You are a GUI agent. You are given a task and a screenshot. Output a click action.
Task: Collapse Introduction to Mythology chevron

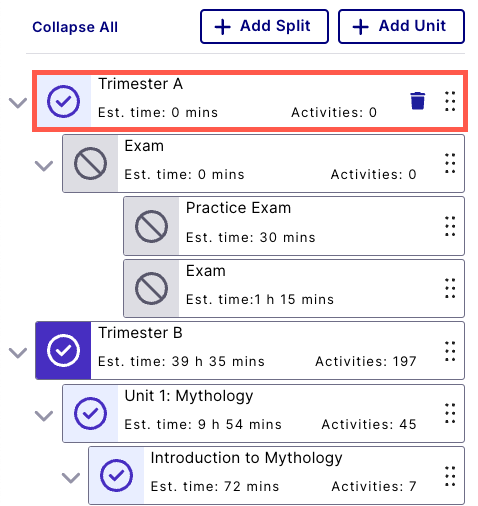(x=71, y=477)
